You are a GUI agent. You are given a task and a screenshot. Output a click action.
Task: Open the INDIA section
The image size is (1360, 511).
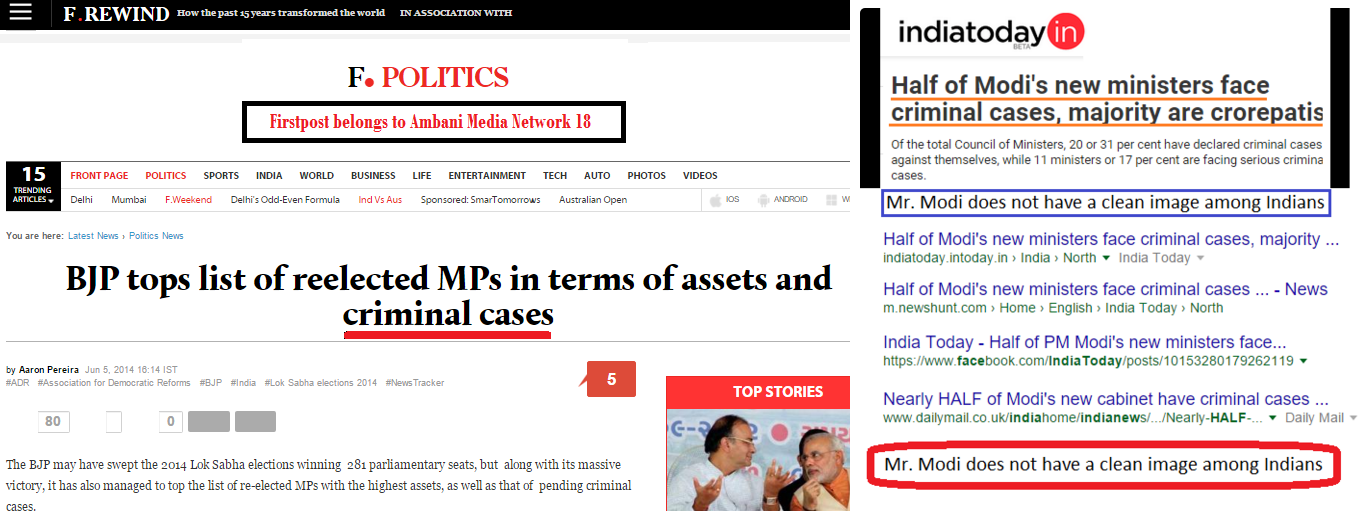click(269, 176)
